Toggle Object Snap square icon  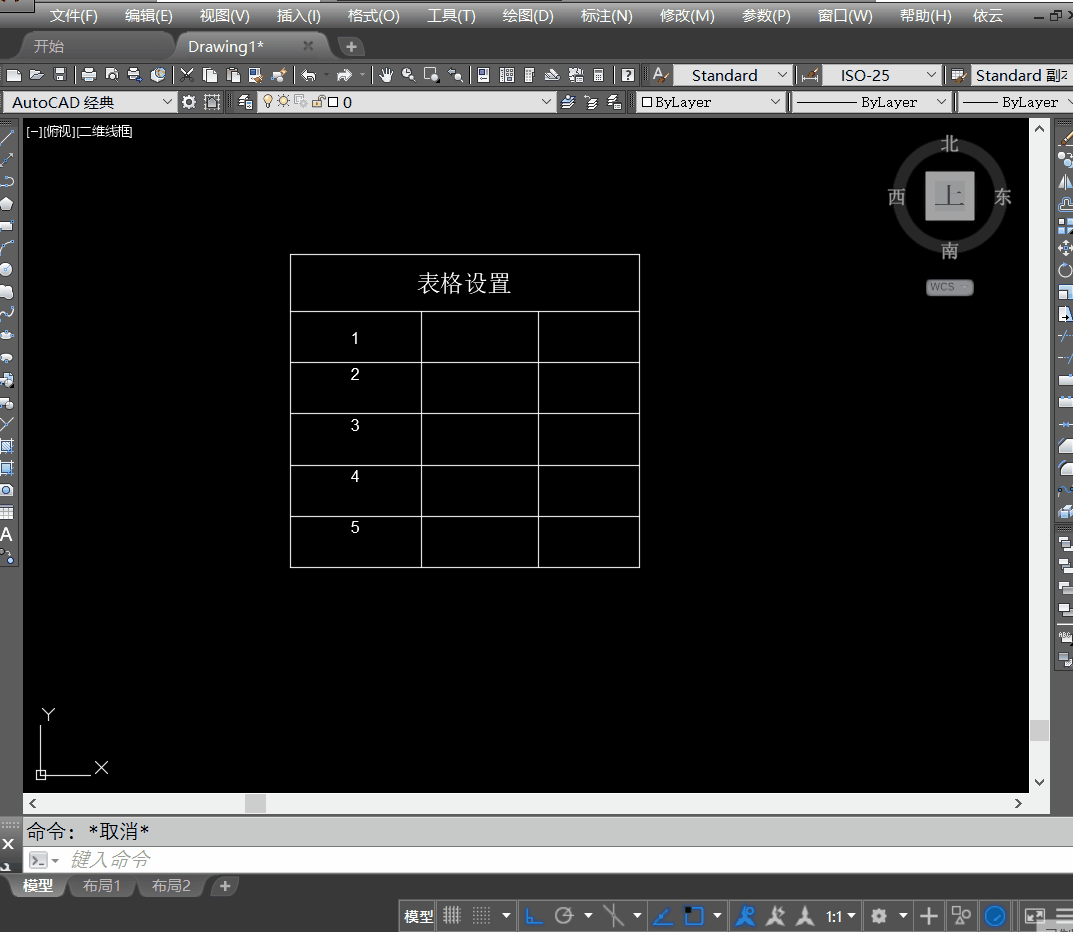tap(694, 915)
